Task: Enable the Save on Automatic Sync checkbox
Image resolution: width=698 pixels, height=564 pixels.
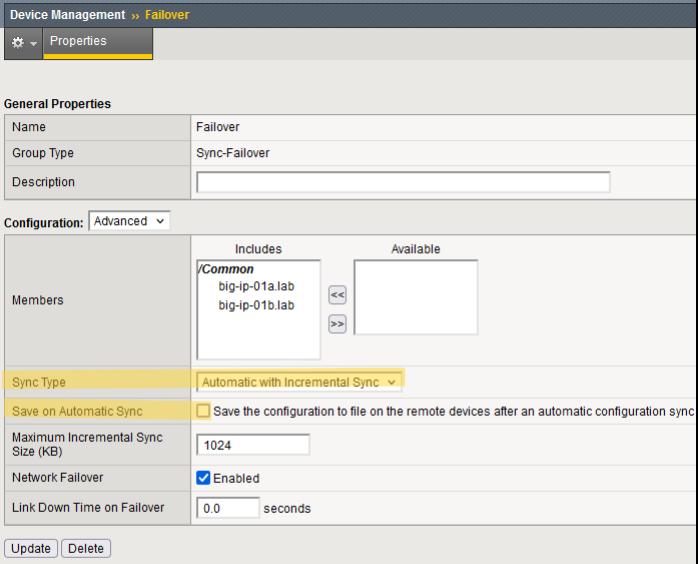Action: point(204,411)
